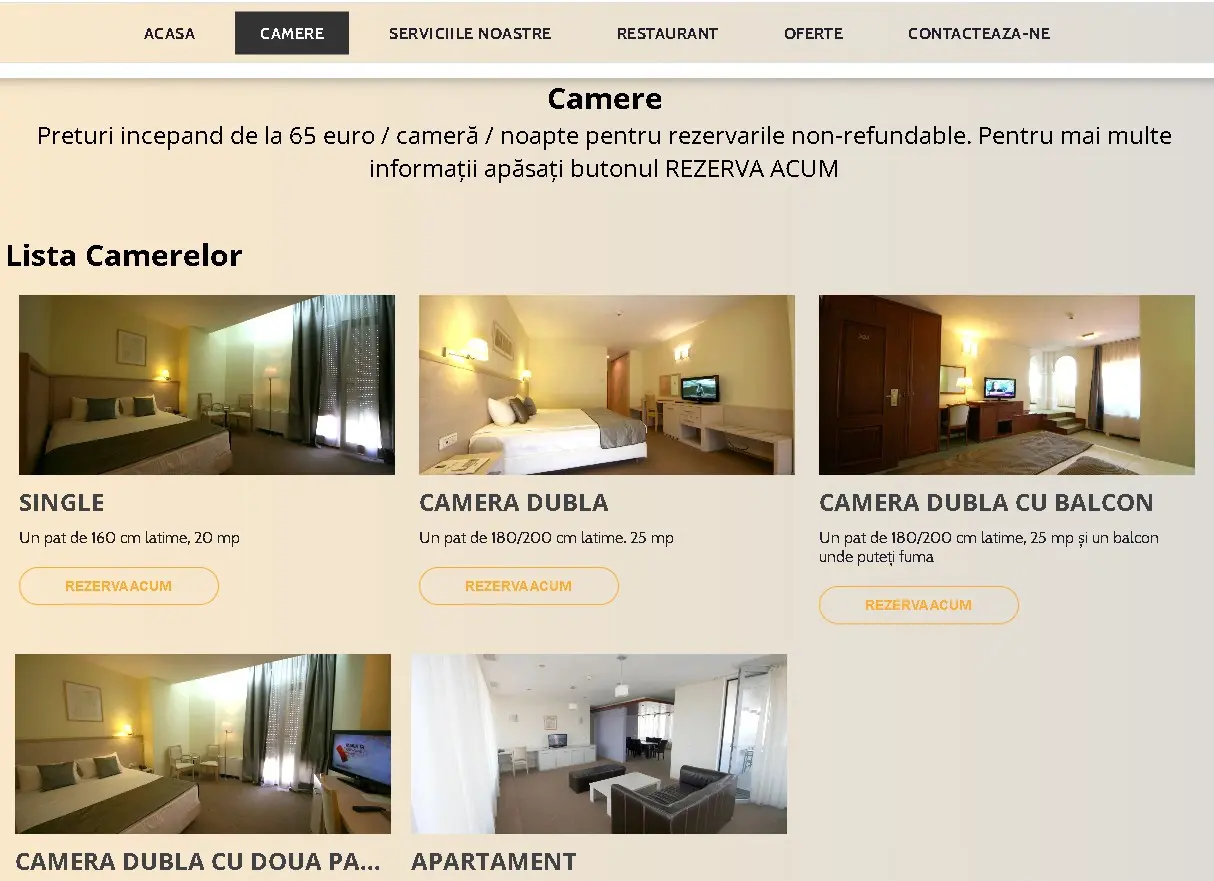Open the SINGLE room photo
The height and width of the screenshot is (881, 1214).
[x=207, y=385]
